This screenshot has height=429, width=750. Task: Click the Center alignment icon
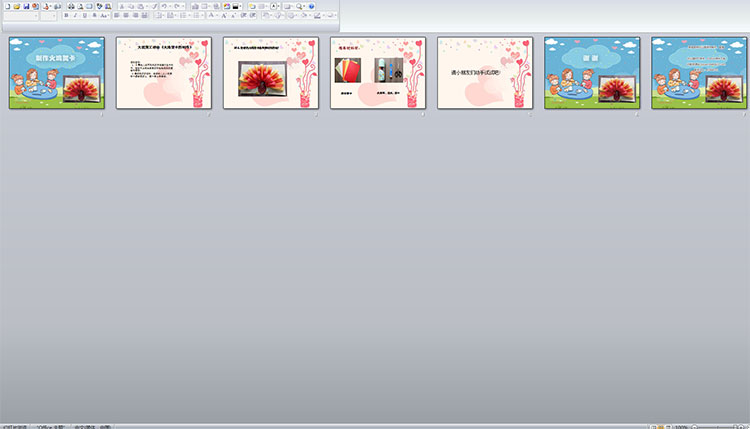[126, 16]
